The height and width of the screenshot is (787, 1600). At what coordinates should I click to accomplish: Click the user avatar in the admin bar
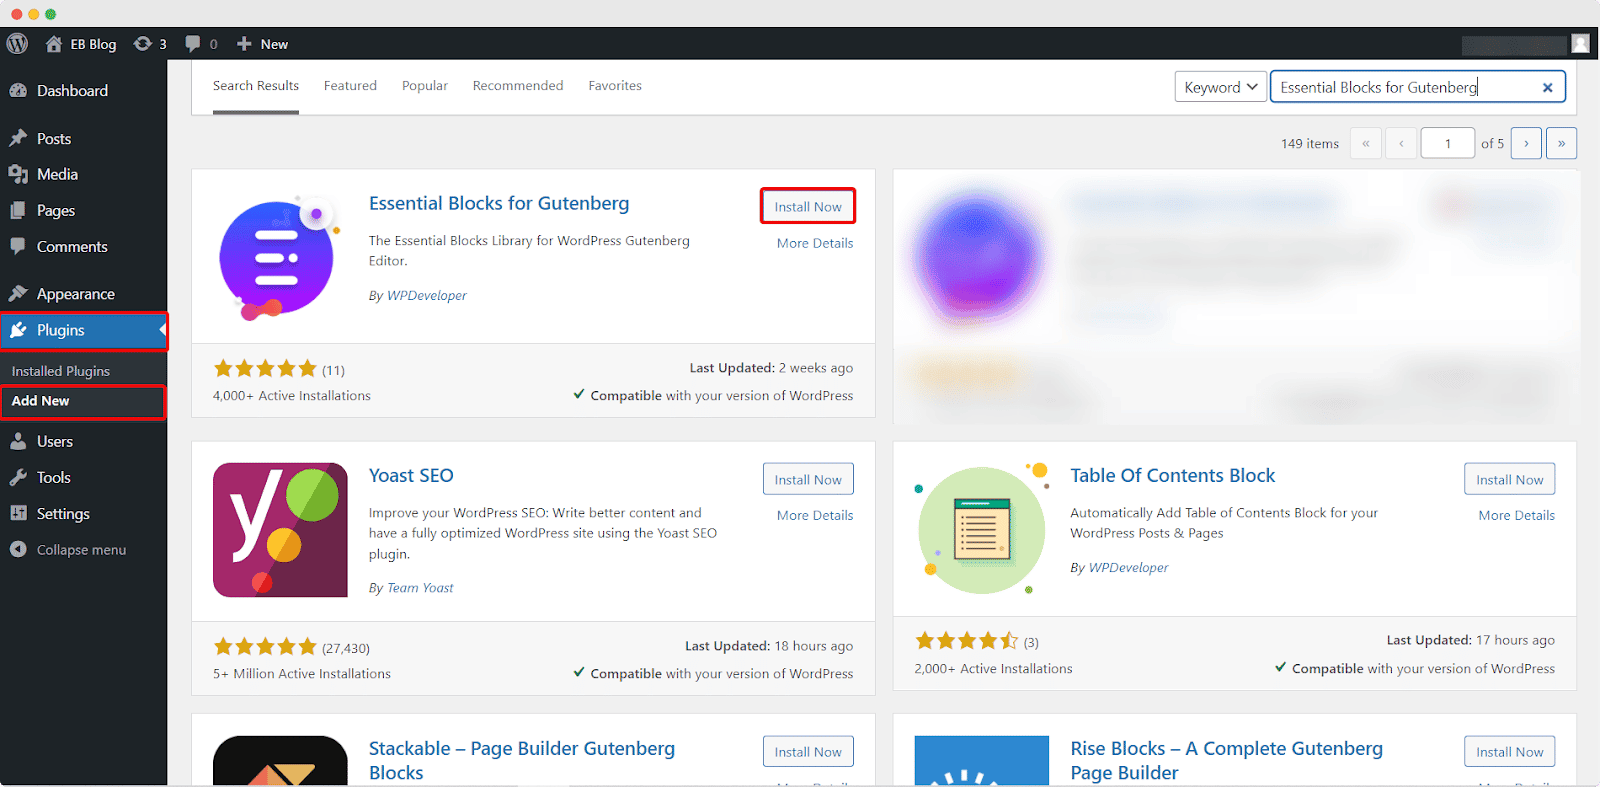(1580, 44)
